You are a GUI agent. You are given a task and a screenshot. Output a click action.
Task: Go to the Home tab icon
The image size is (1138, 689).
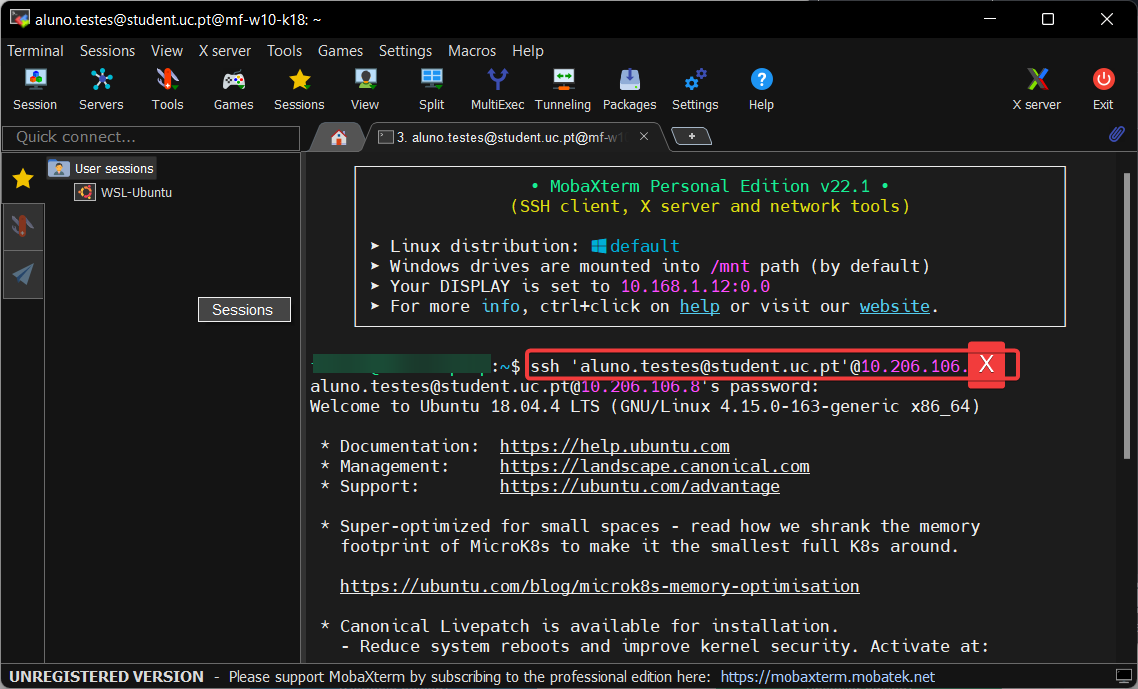(338, 137)
